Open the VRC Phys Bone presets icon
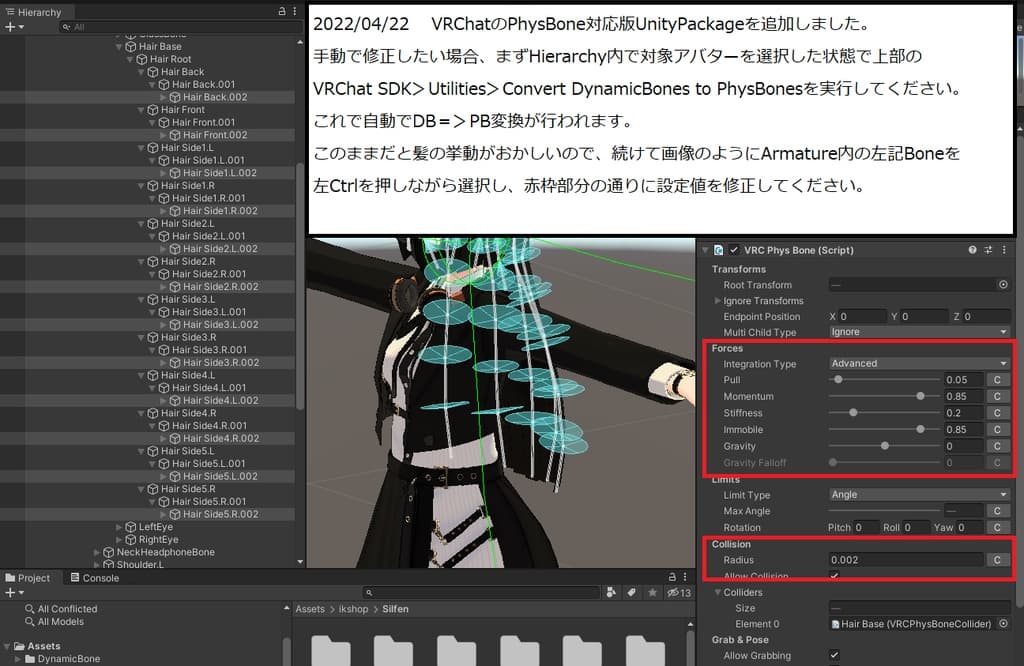The image size is (1024, 666). click(986, 249)
